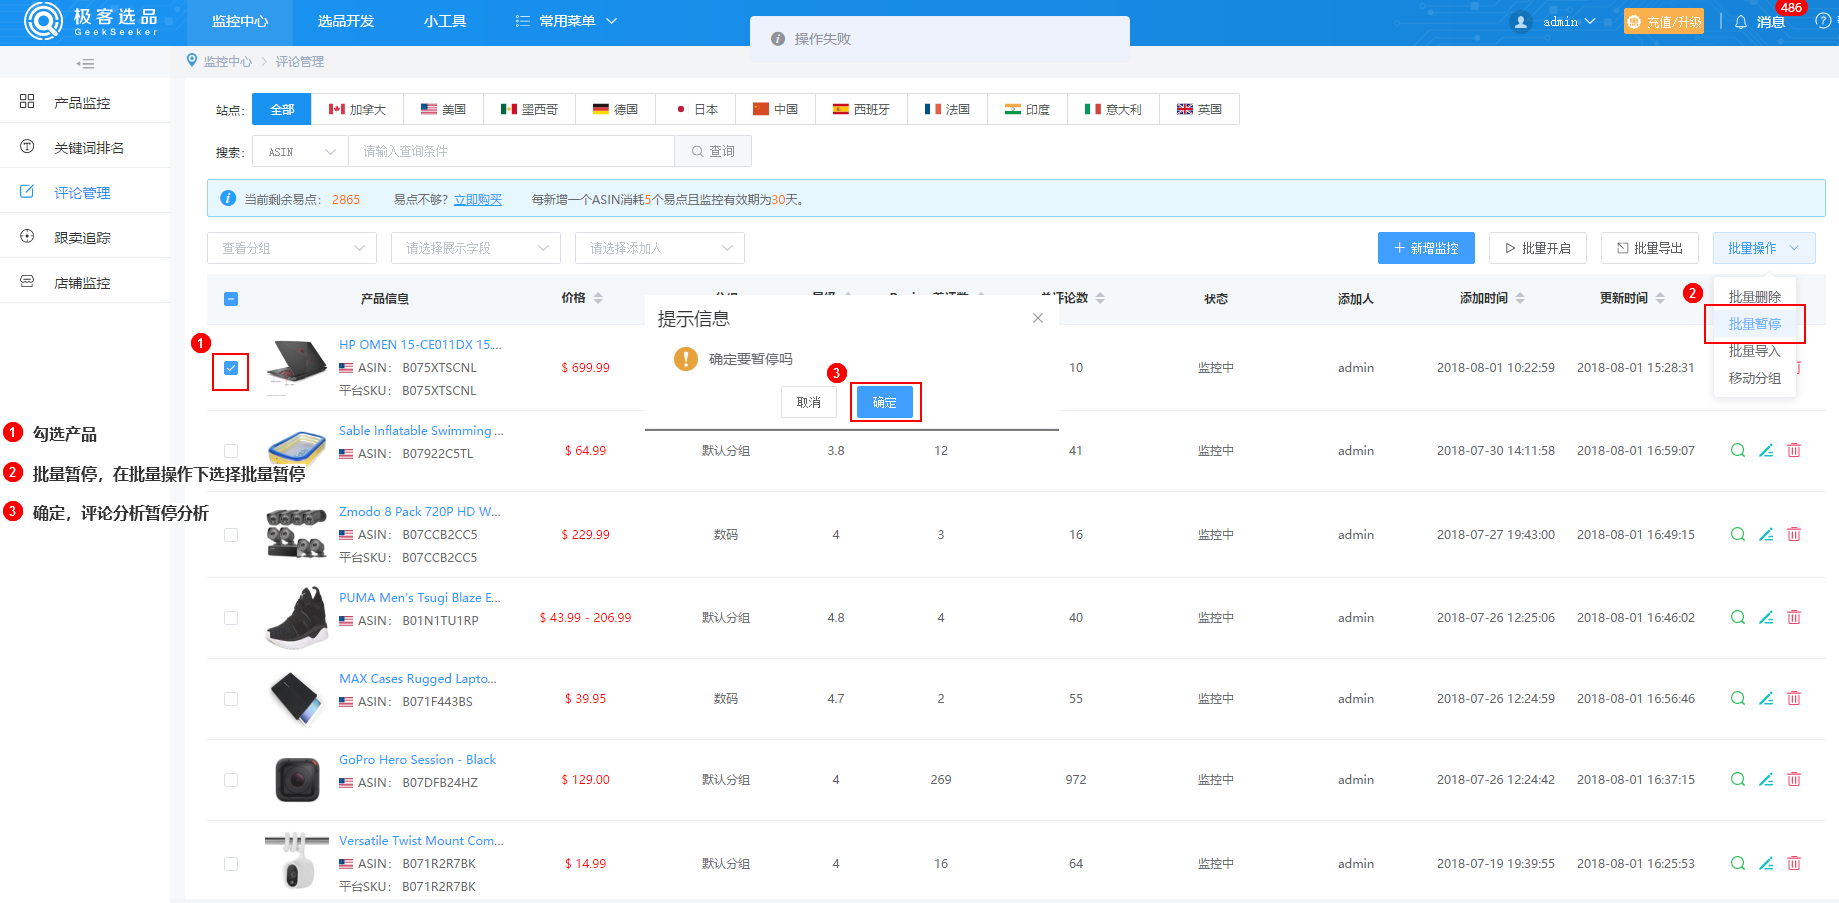Open the 请选择展示字段 dropdown
This screenshot has height=903, width=1839.
point(476,248)
